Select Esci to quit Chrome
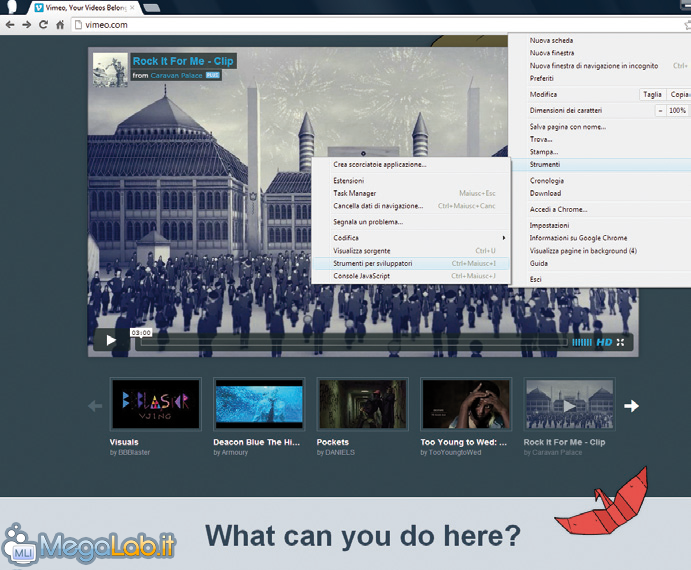Image resolution: width=691 pixels, height=570 pixels. point(535,279)
